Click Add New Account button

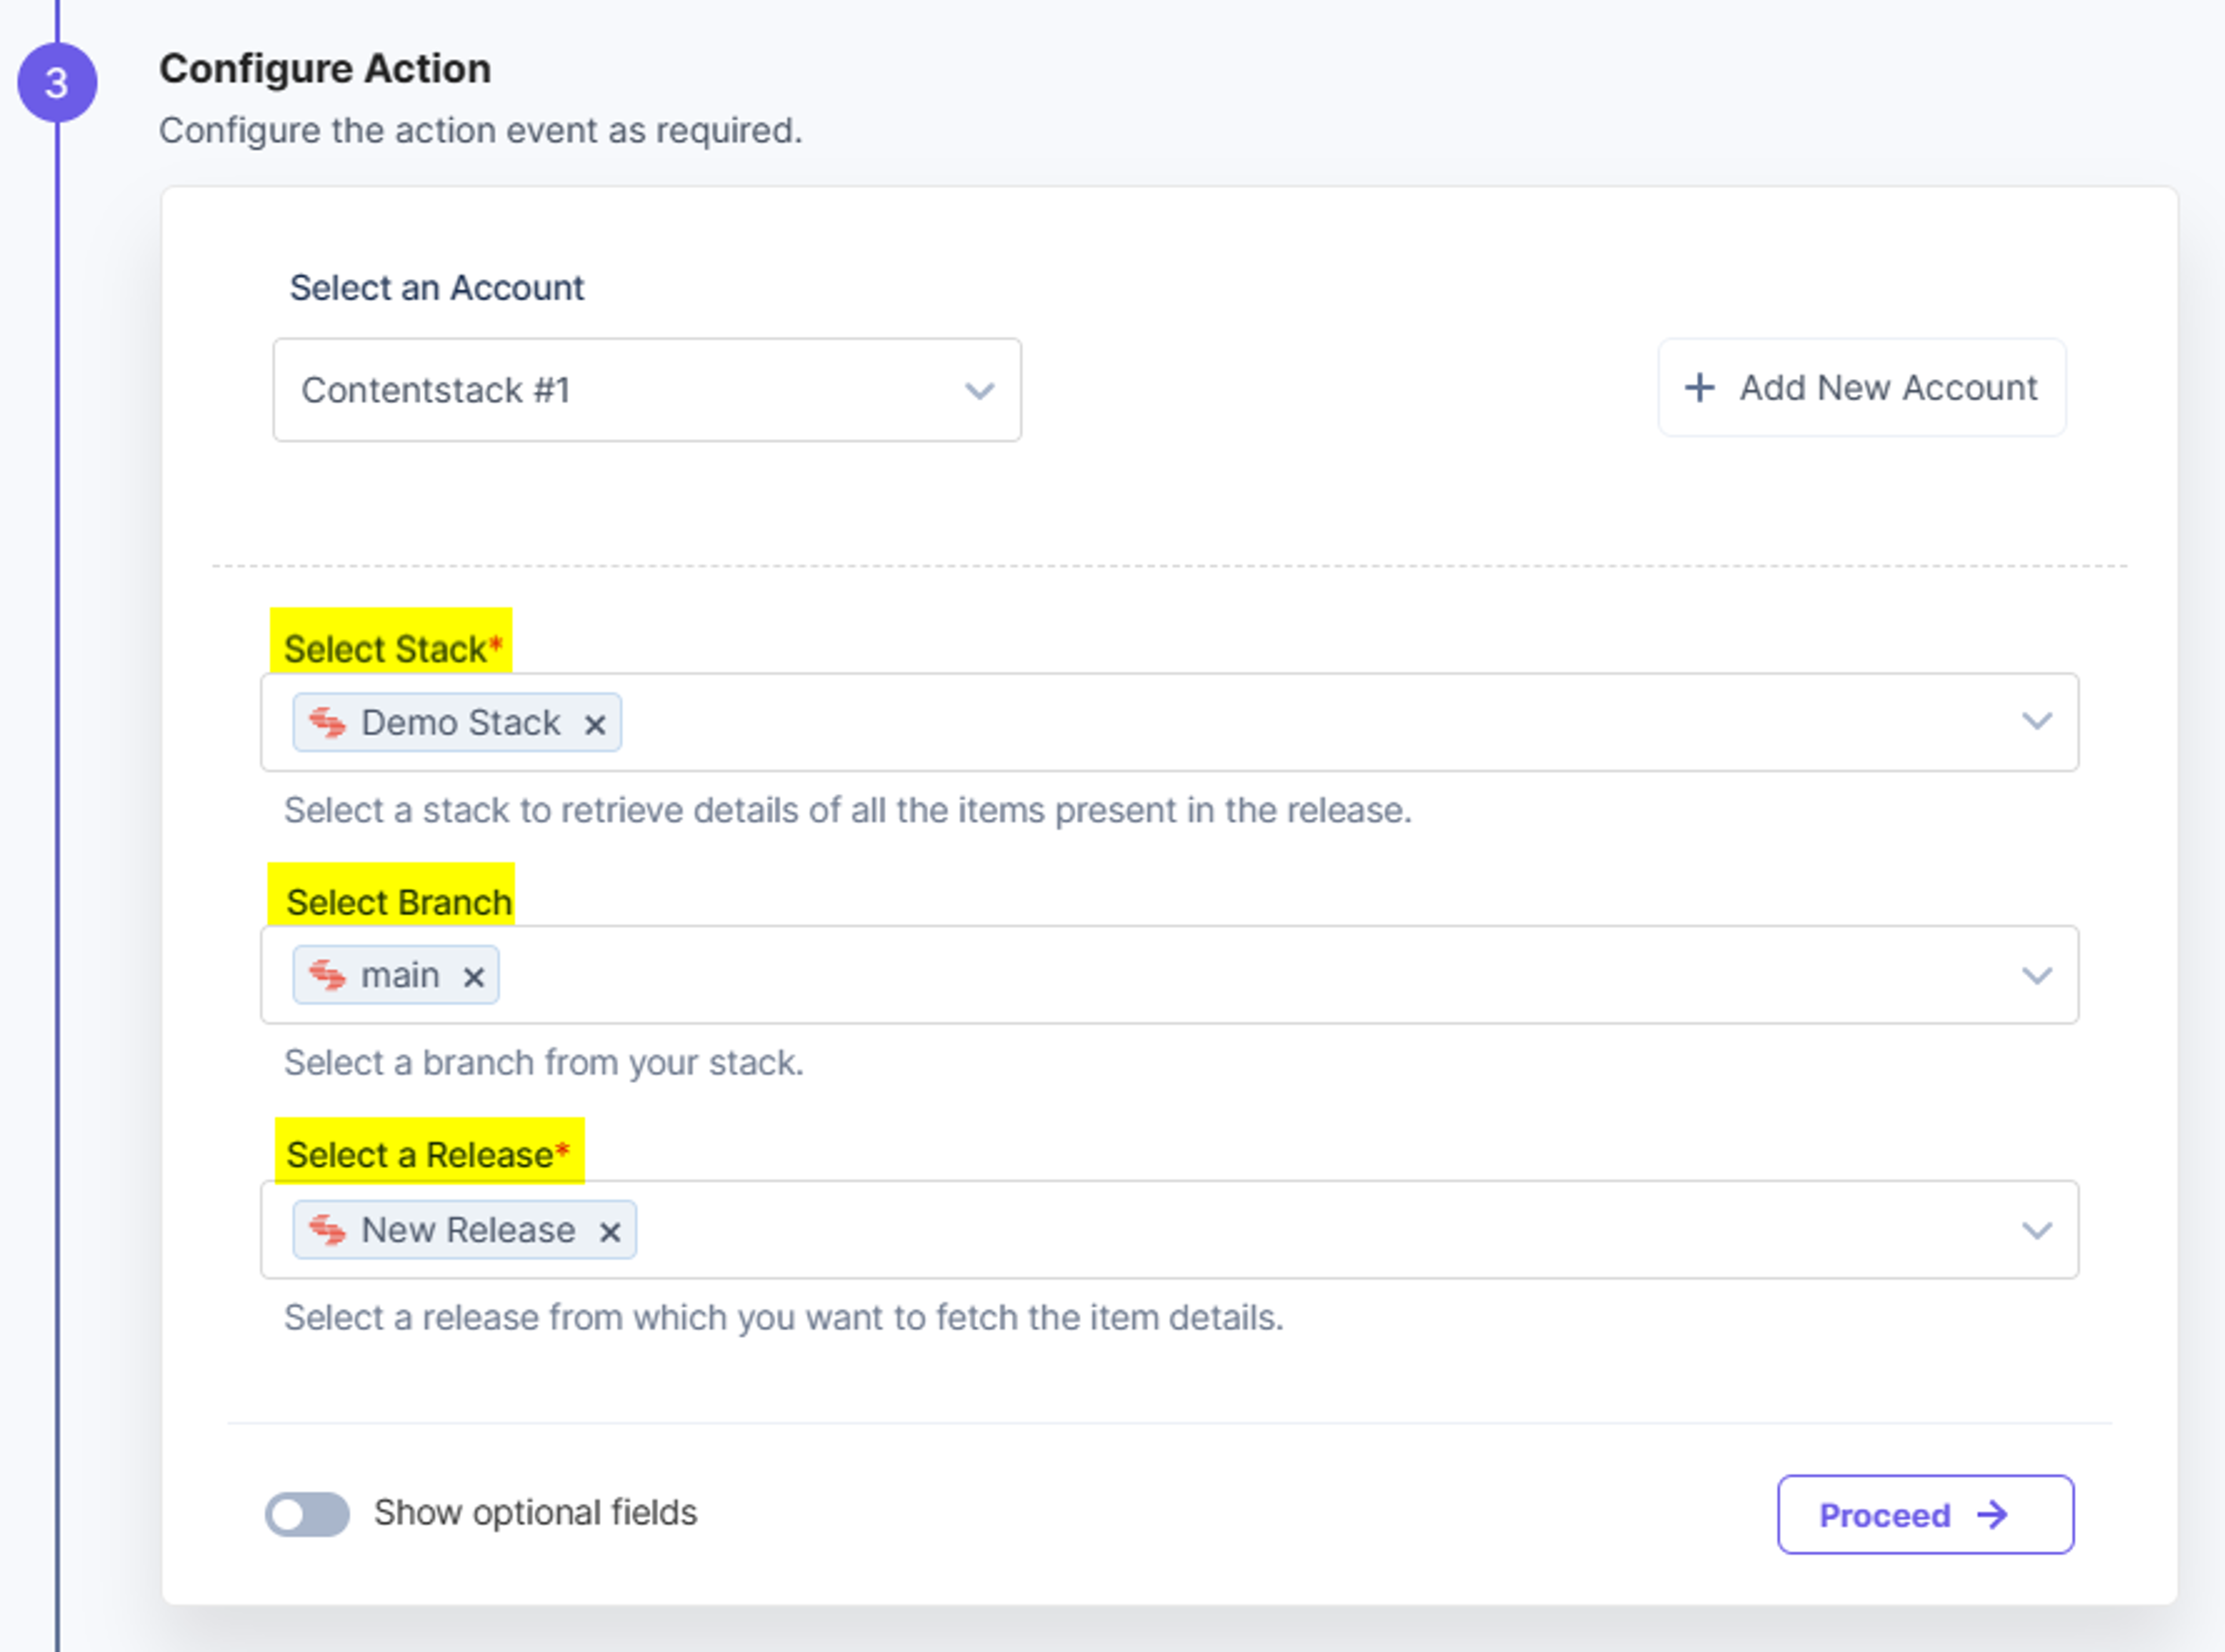[1861, 388]
